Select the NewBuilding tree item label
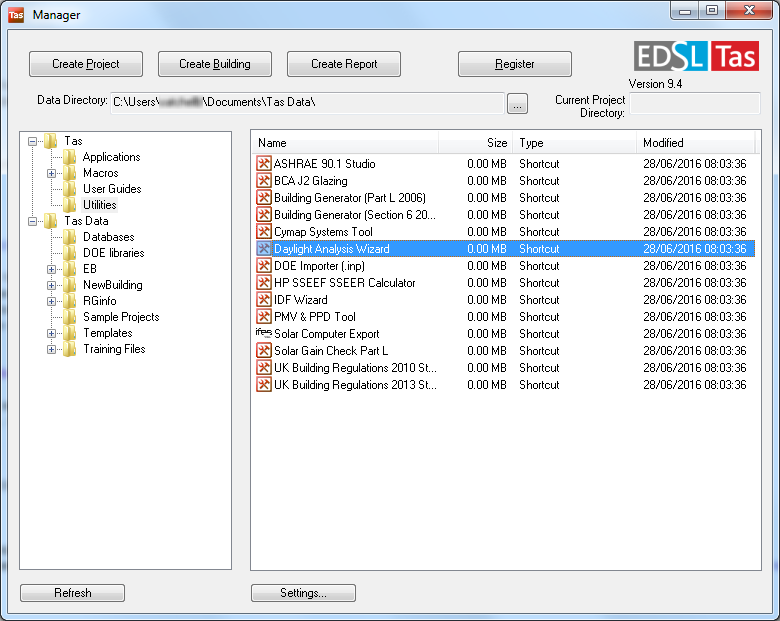 [x=112, y=285]
